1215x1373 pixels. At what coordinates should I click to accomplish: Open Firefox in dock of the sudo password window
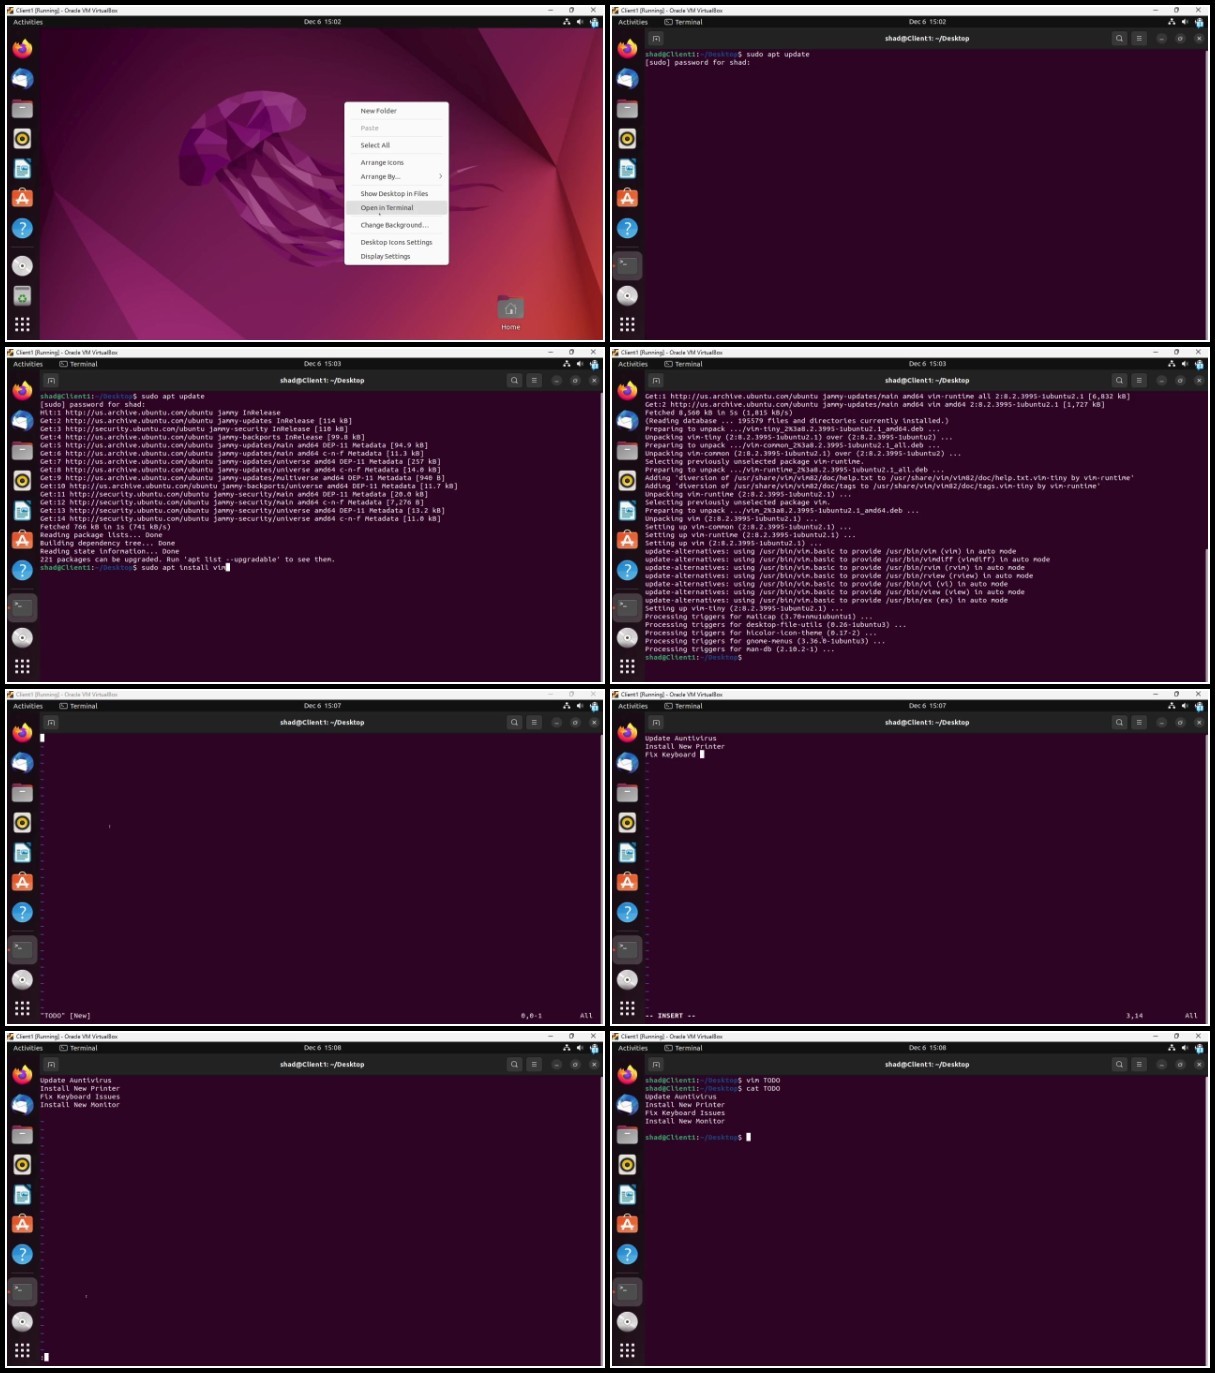click(627, 48)
